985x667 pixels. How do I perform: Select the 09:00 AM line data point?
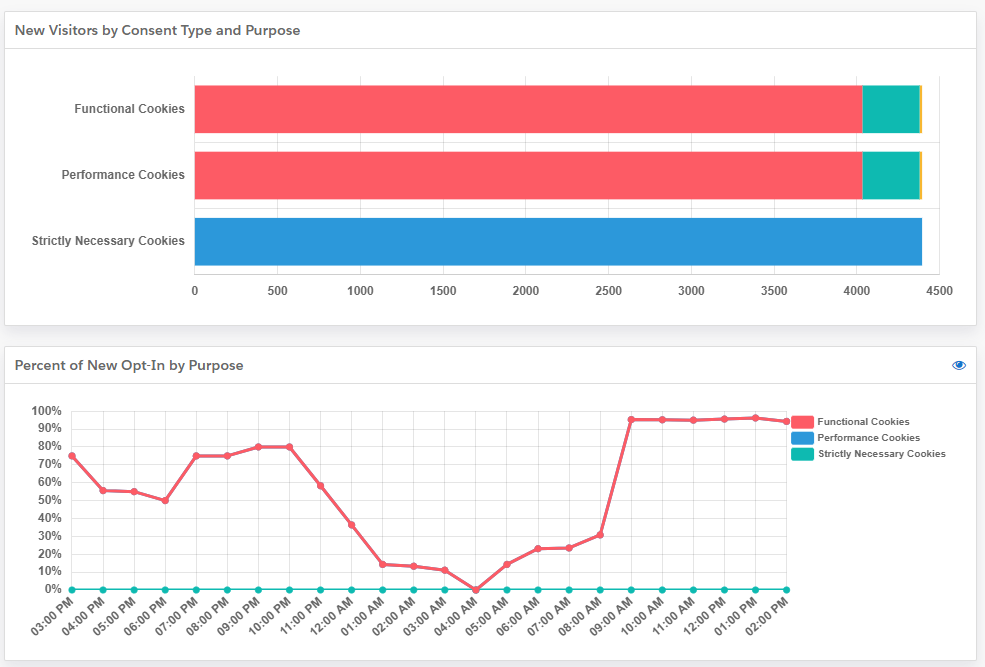(x=631, y=420)
